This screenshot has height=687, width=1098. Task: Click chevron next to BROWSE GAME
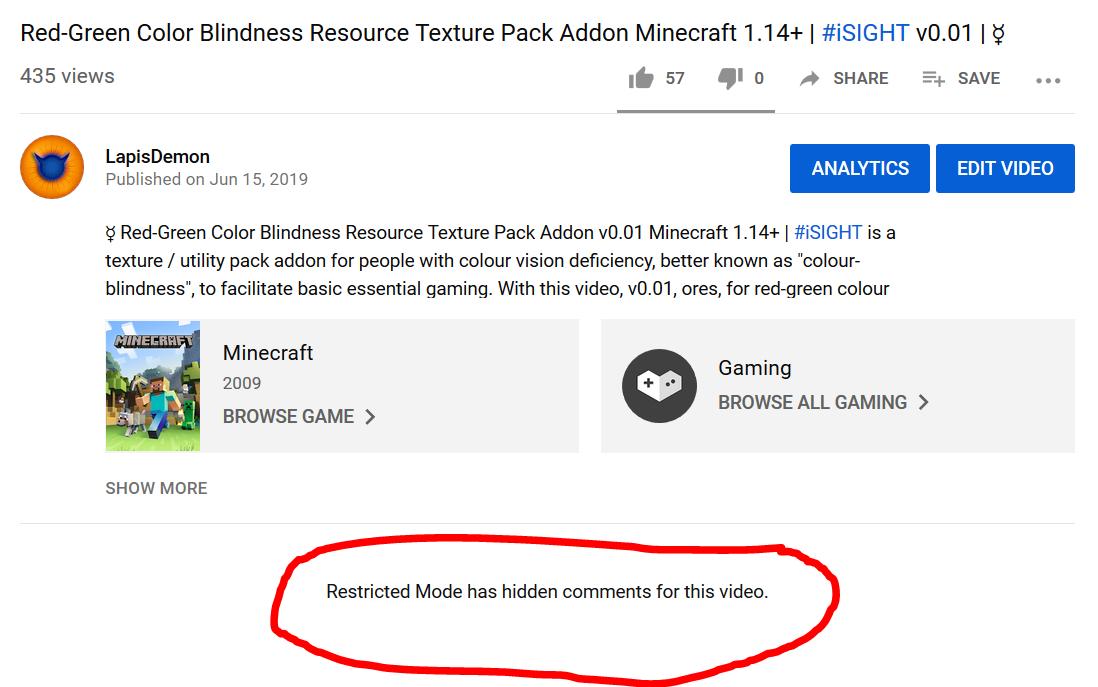pyautogui.click(x=370, y=417)
